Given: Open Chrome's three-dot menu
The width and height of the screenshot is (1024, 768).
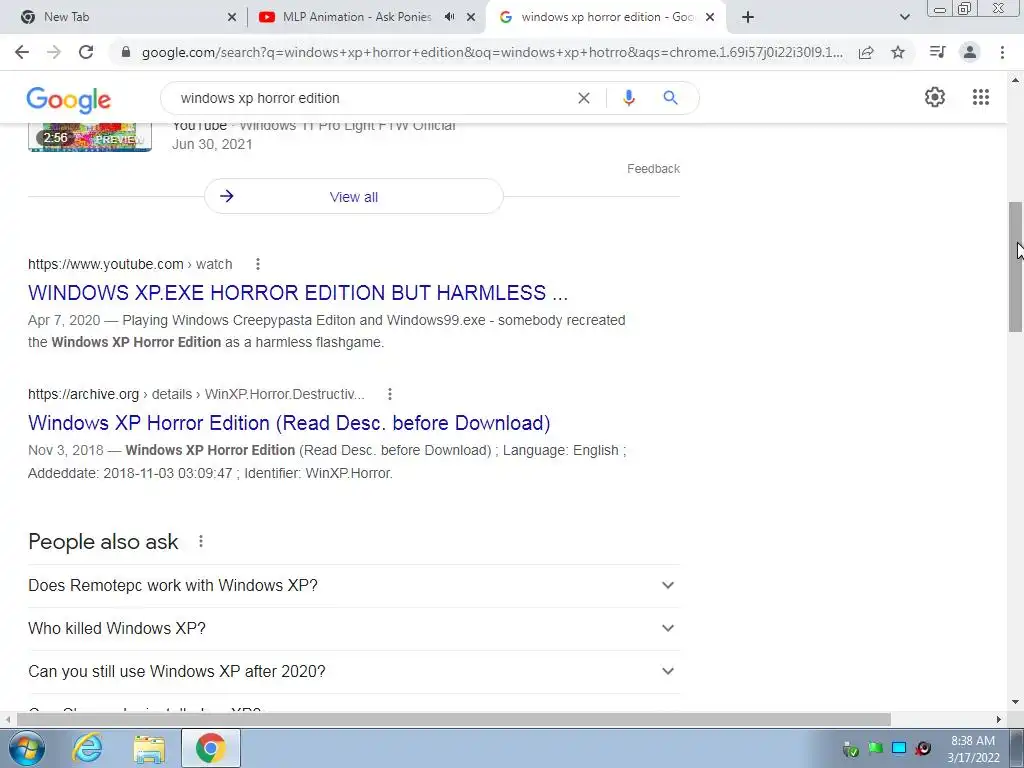Looking at the screenshot, I should tap(1002, 52).
